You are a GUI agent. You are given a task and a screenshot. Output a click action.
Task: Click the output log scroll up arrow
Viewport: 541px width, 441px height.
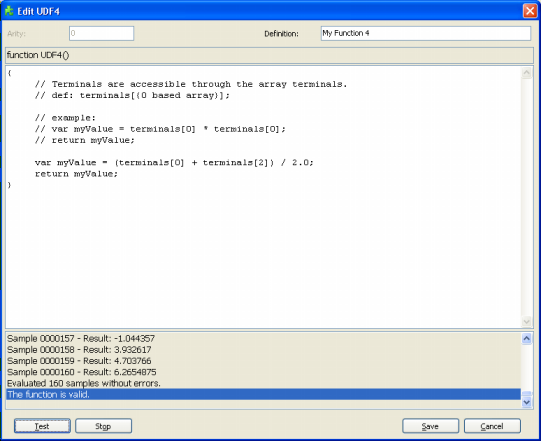tap(527, 339)
